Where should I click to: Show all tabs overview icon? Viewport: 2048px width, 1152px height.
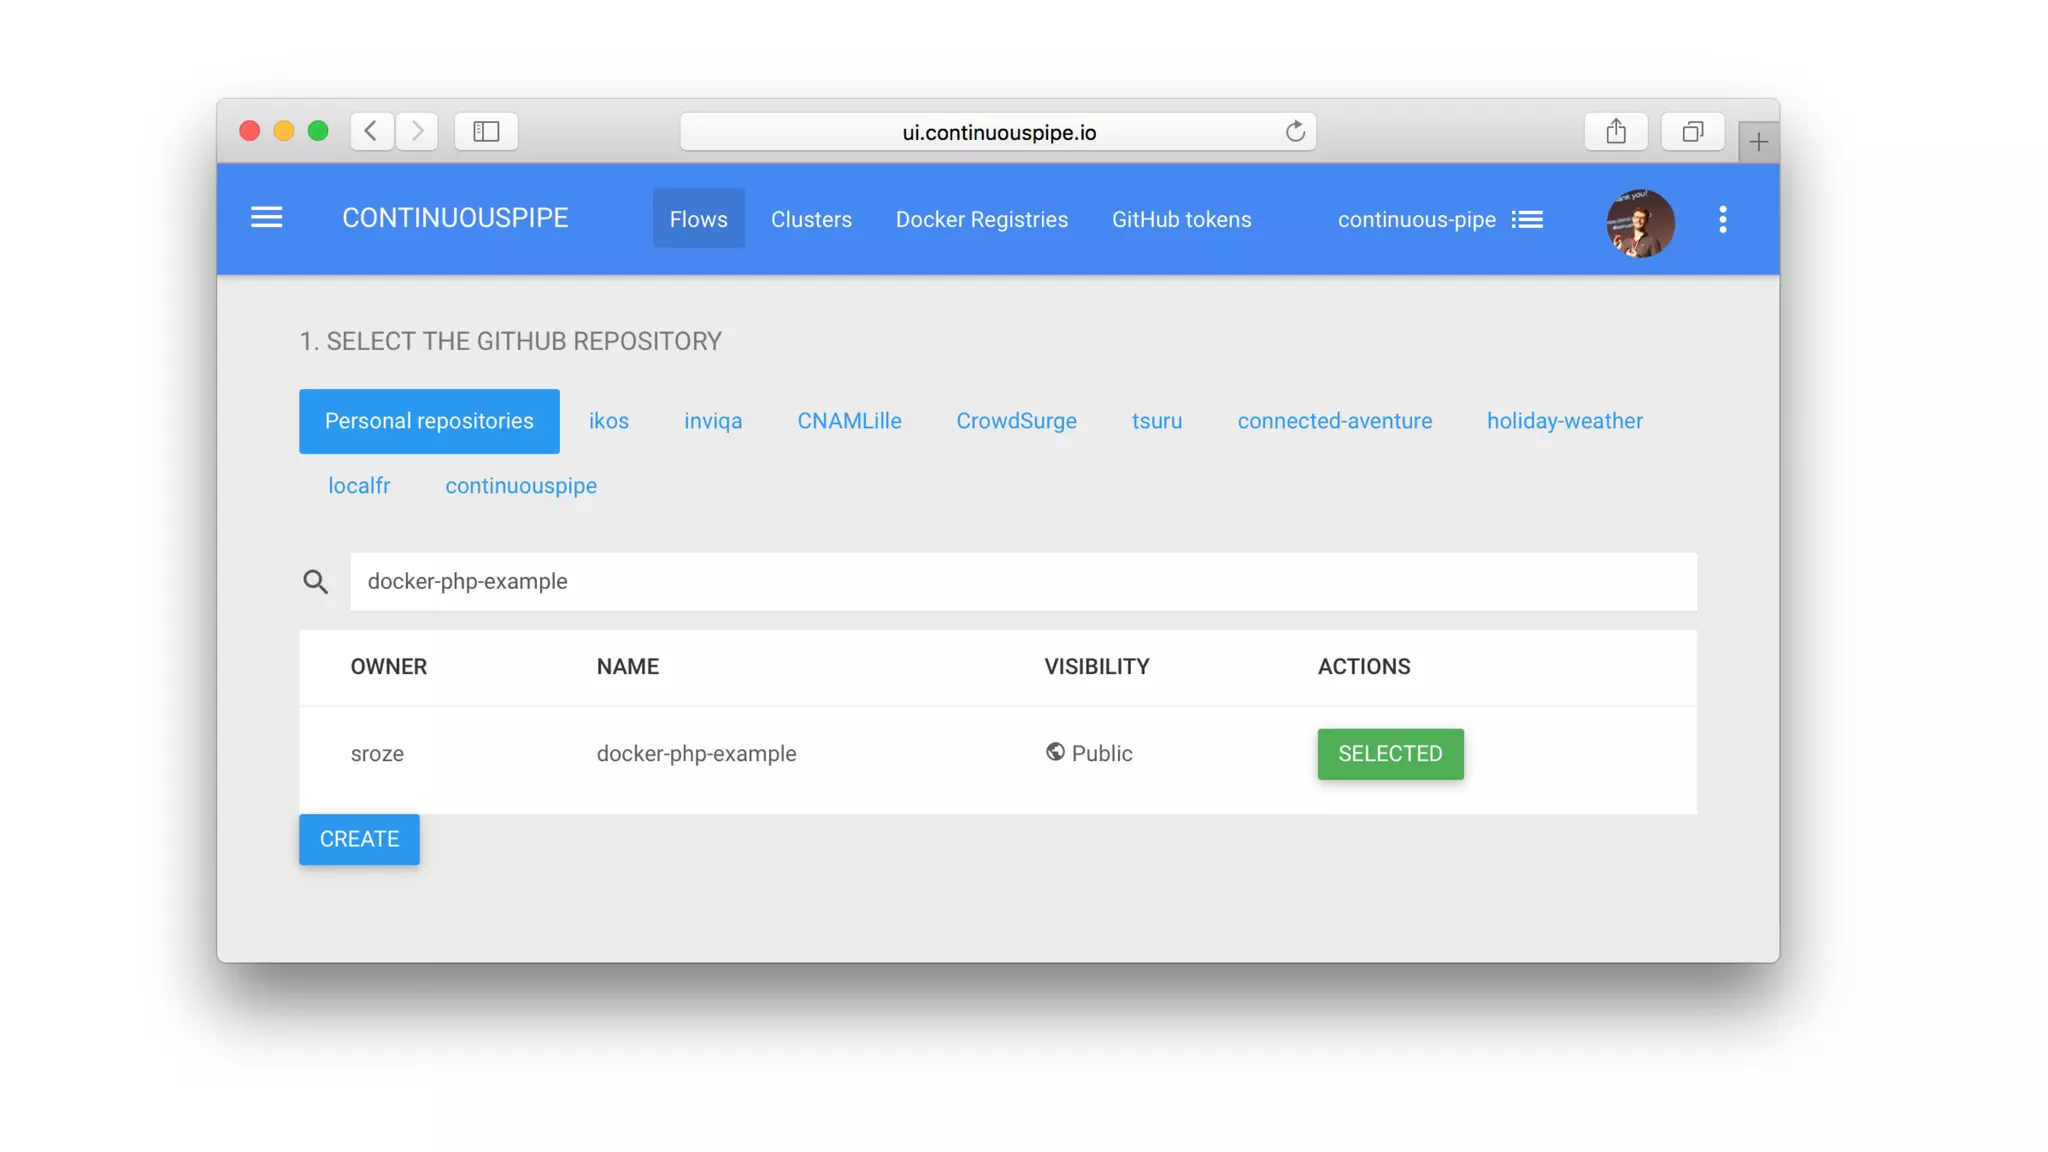1692,131
